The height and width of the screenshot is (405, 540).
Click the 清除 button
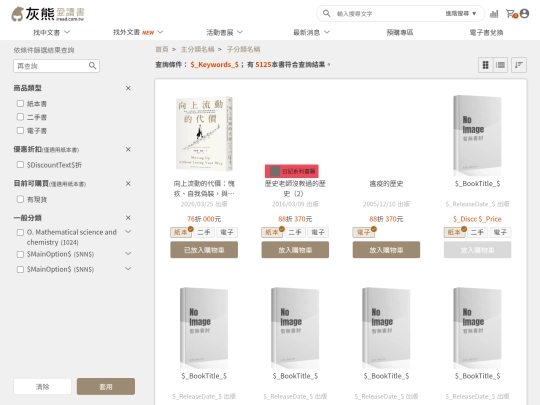pyautogui.click(x=42, y=386)
